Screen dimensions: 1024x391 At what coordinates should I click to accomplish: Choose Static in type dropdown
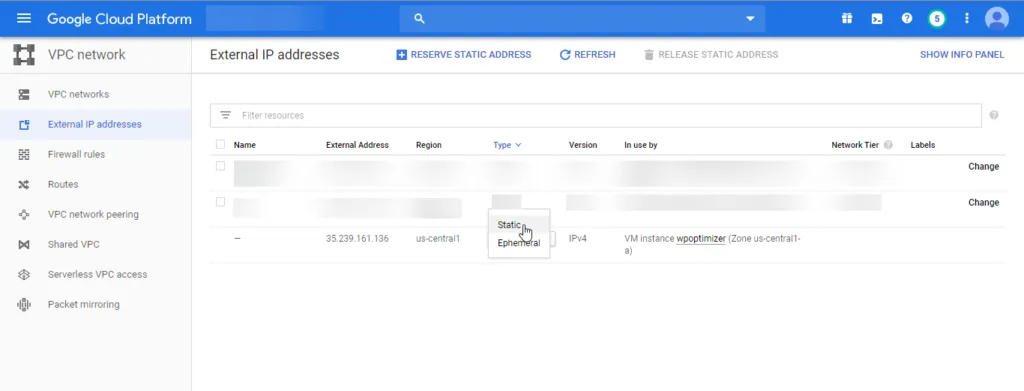click(x=519, y=225)
